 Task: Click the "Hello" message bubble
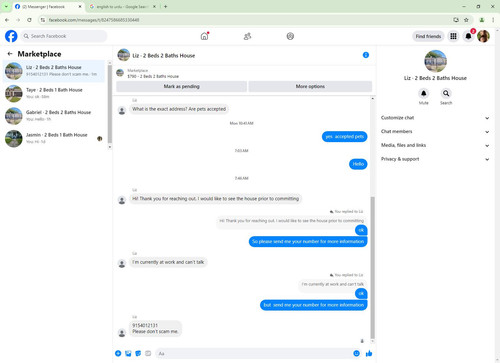[x=358, y=164]
